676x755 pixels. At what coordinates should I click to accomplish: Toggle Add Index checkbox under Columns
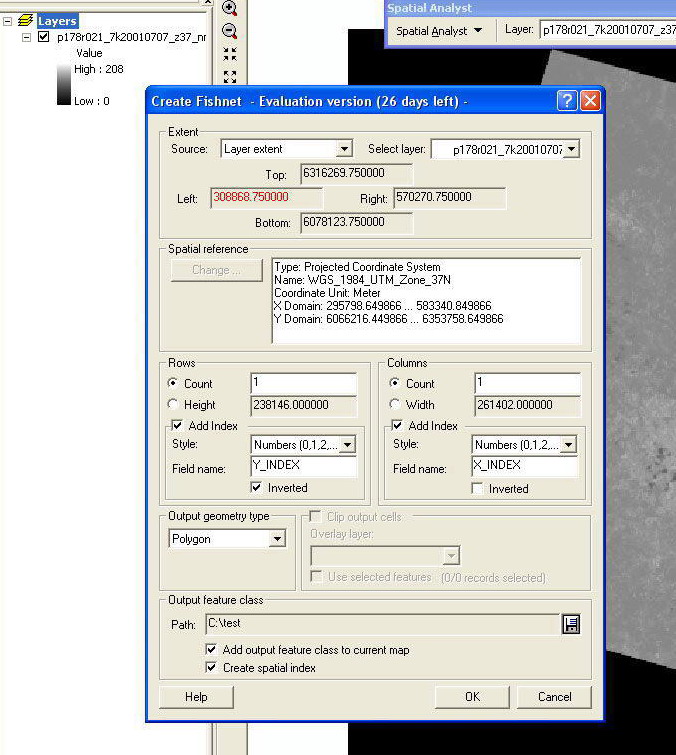point(397,425)
